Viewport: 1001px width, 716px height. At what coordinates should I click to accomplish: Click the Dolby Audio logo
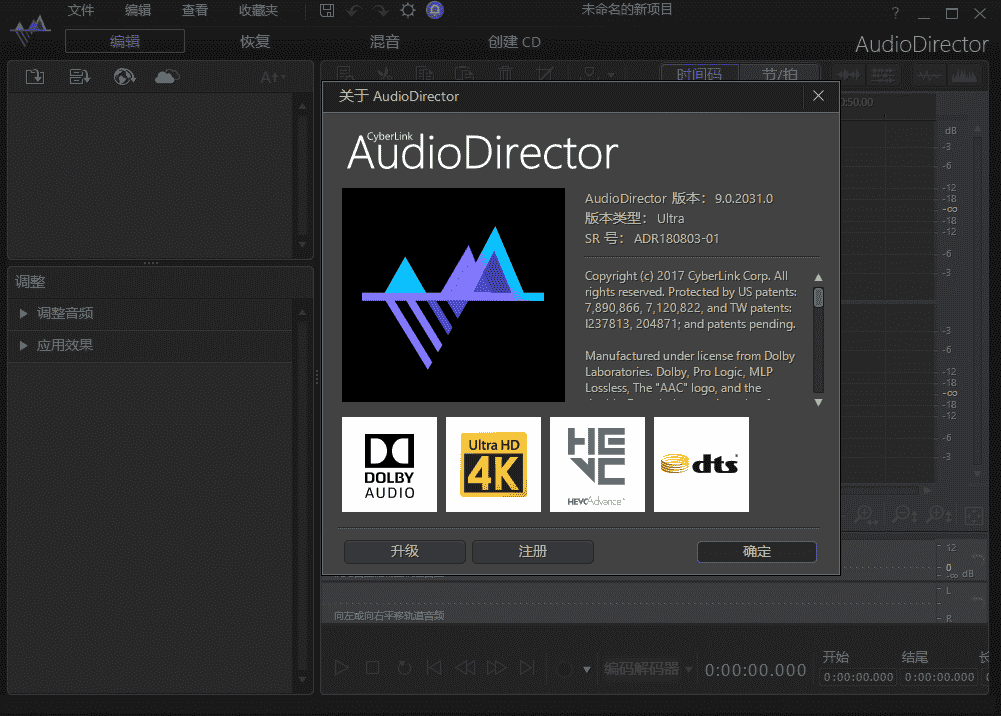click(x=389, y=464)
